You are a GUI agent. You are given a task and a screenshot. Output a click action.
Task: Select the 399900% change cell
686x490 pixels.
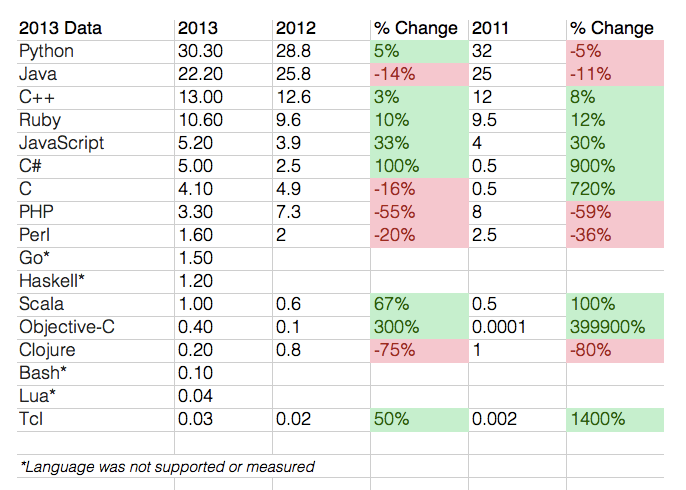tap(612, 326)
